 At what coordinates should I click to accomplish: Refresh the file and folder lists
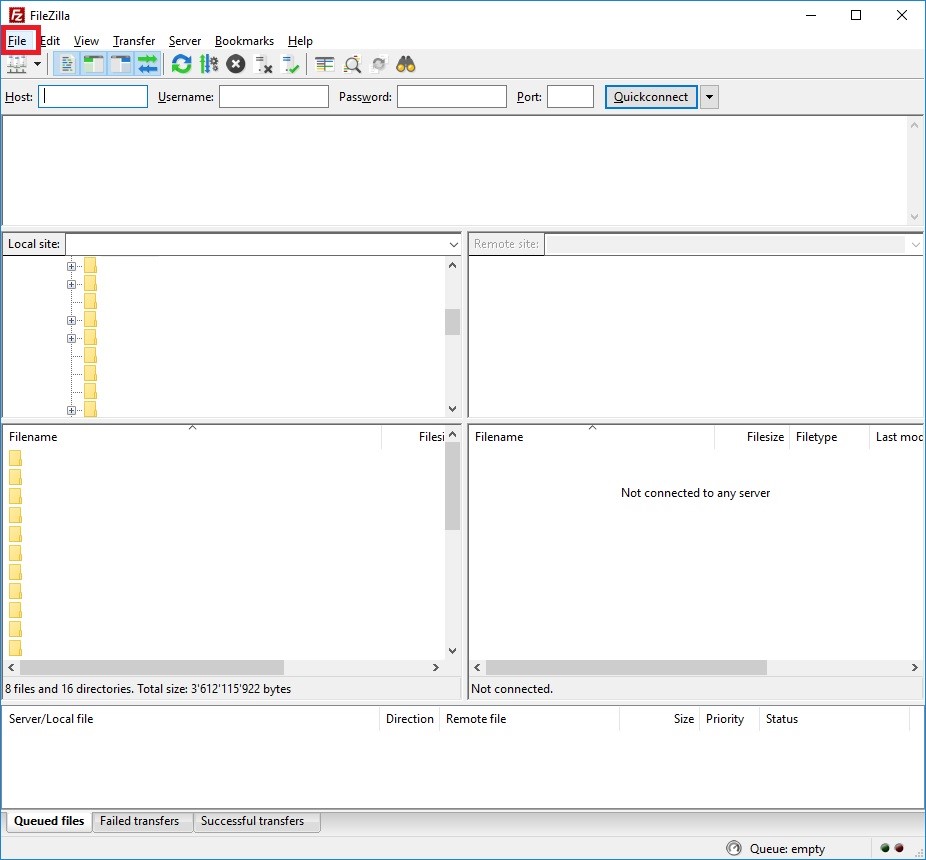(x=181, y=64)
